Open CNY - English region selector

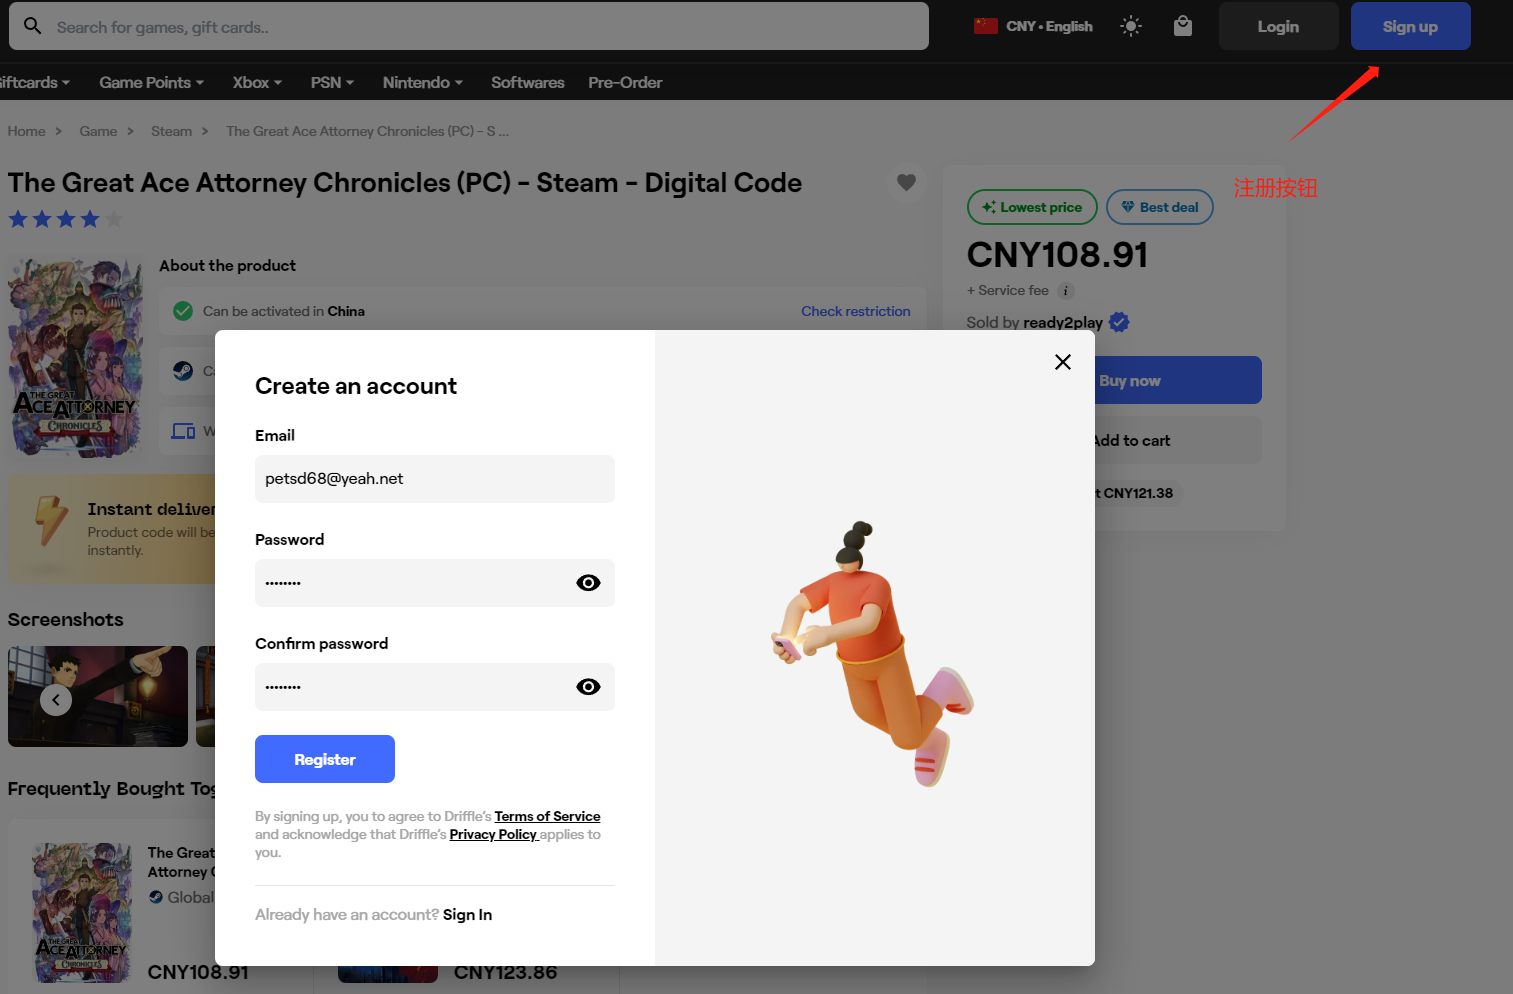click(1033, 26)
